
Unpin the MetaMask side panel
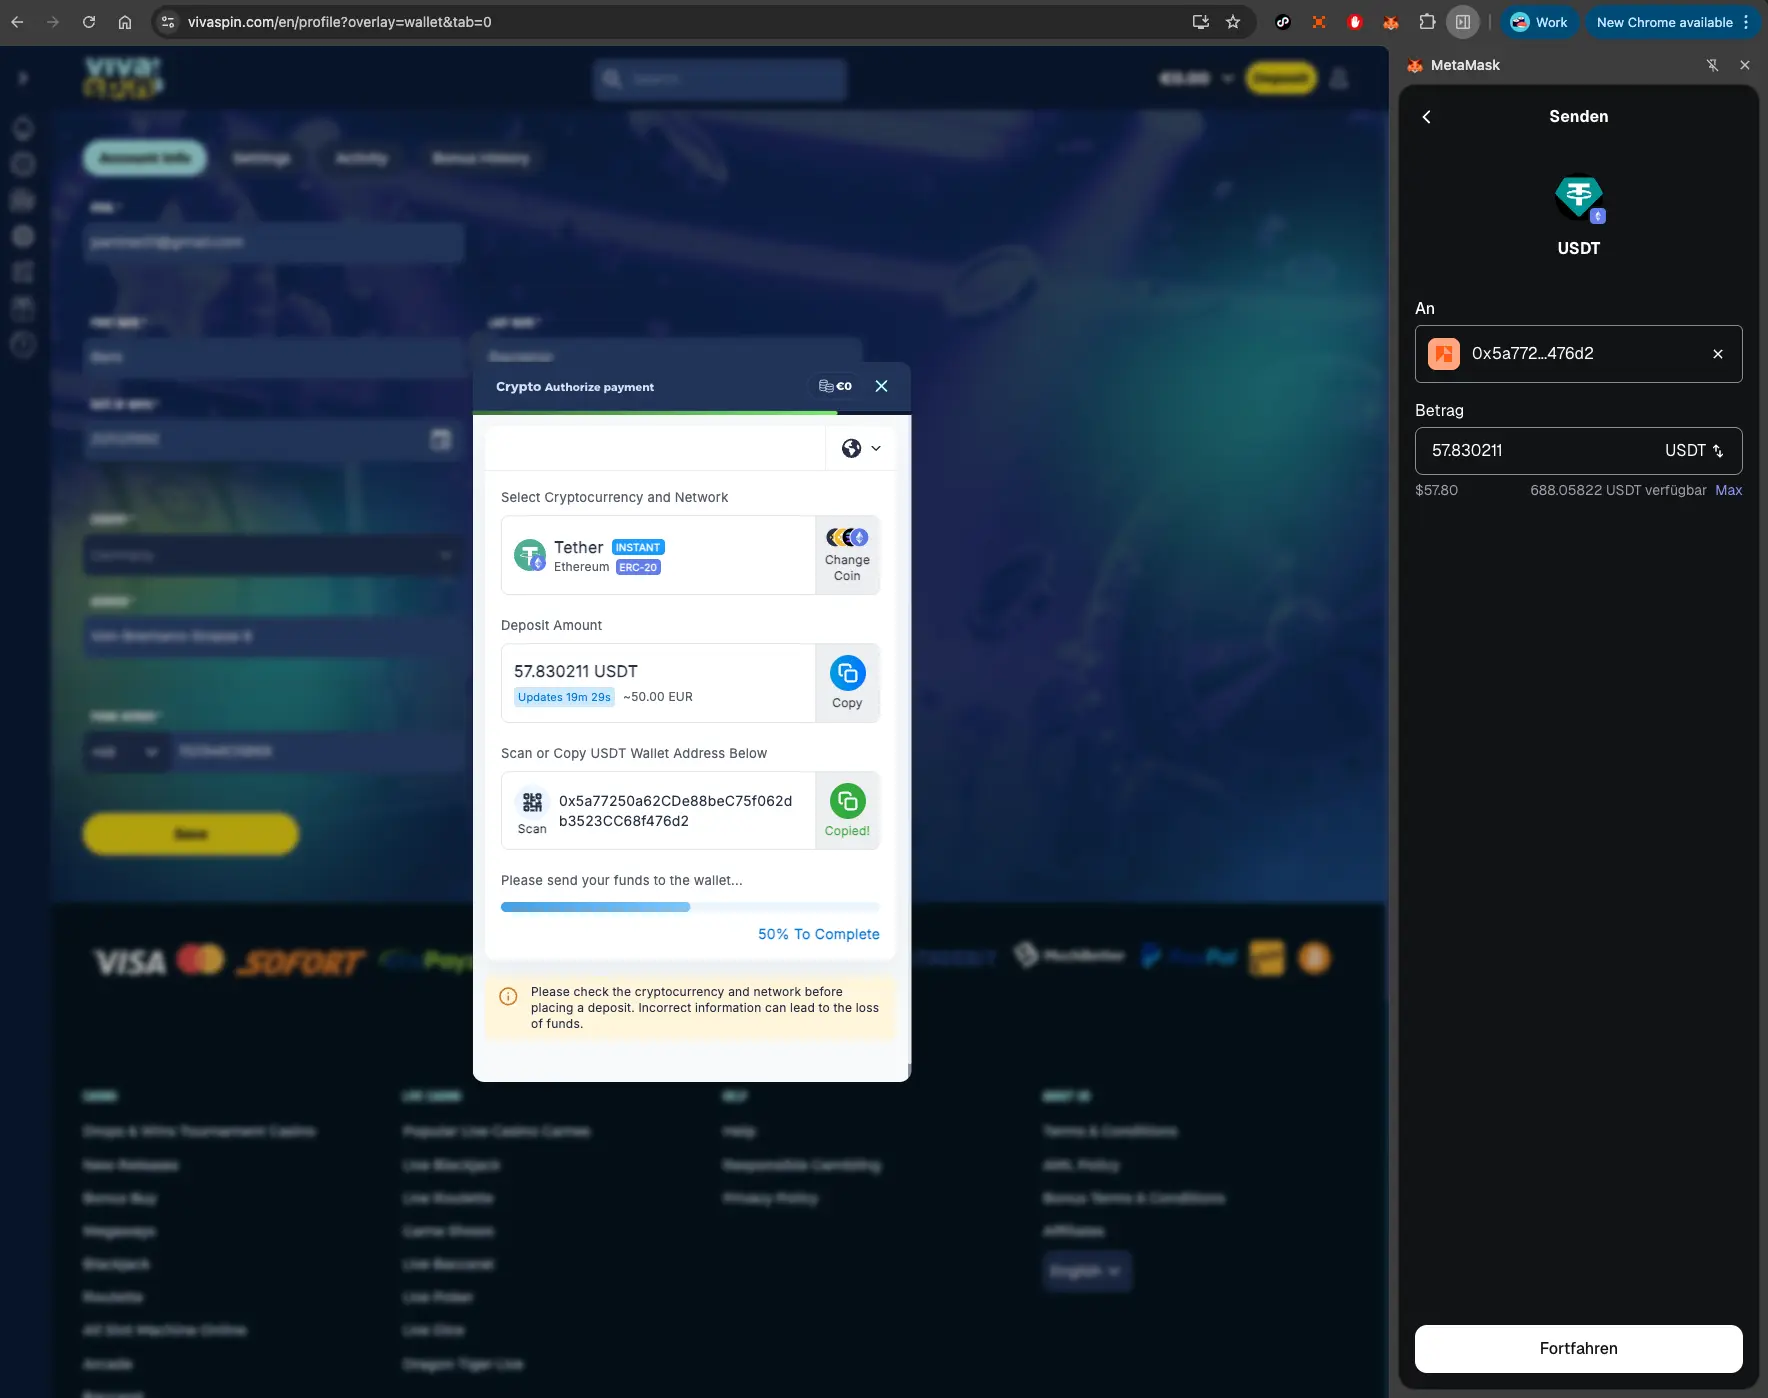1712,65
